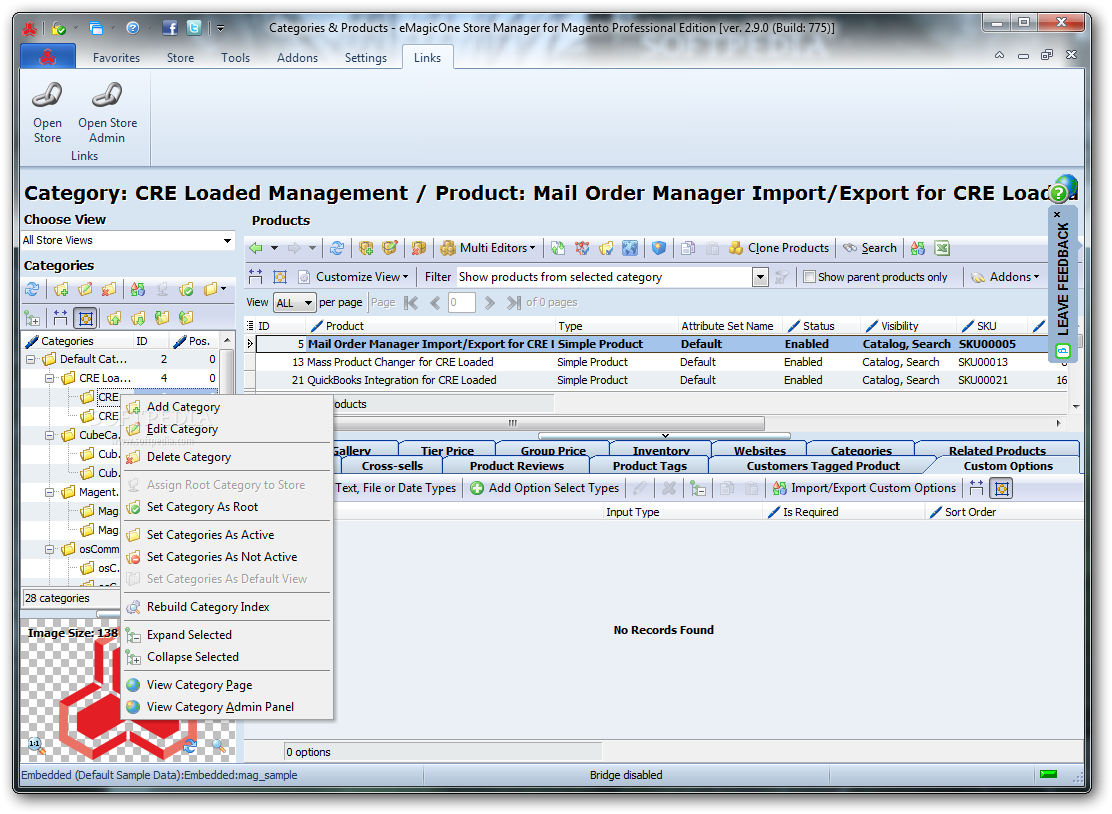Switch to Tier Price tab
Screen dimensions: 1112x814
[447, 450]
